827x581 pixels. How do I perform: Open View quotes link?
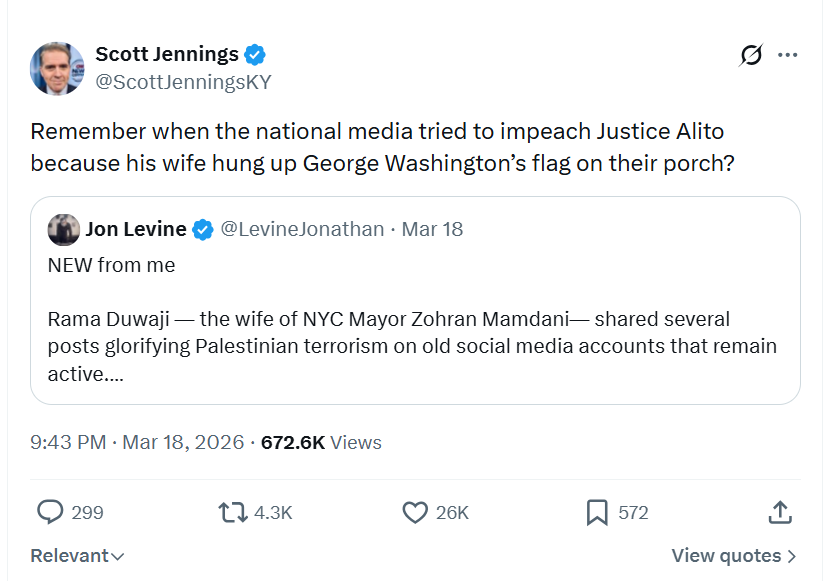[734, 556]
